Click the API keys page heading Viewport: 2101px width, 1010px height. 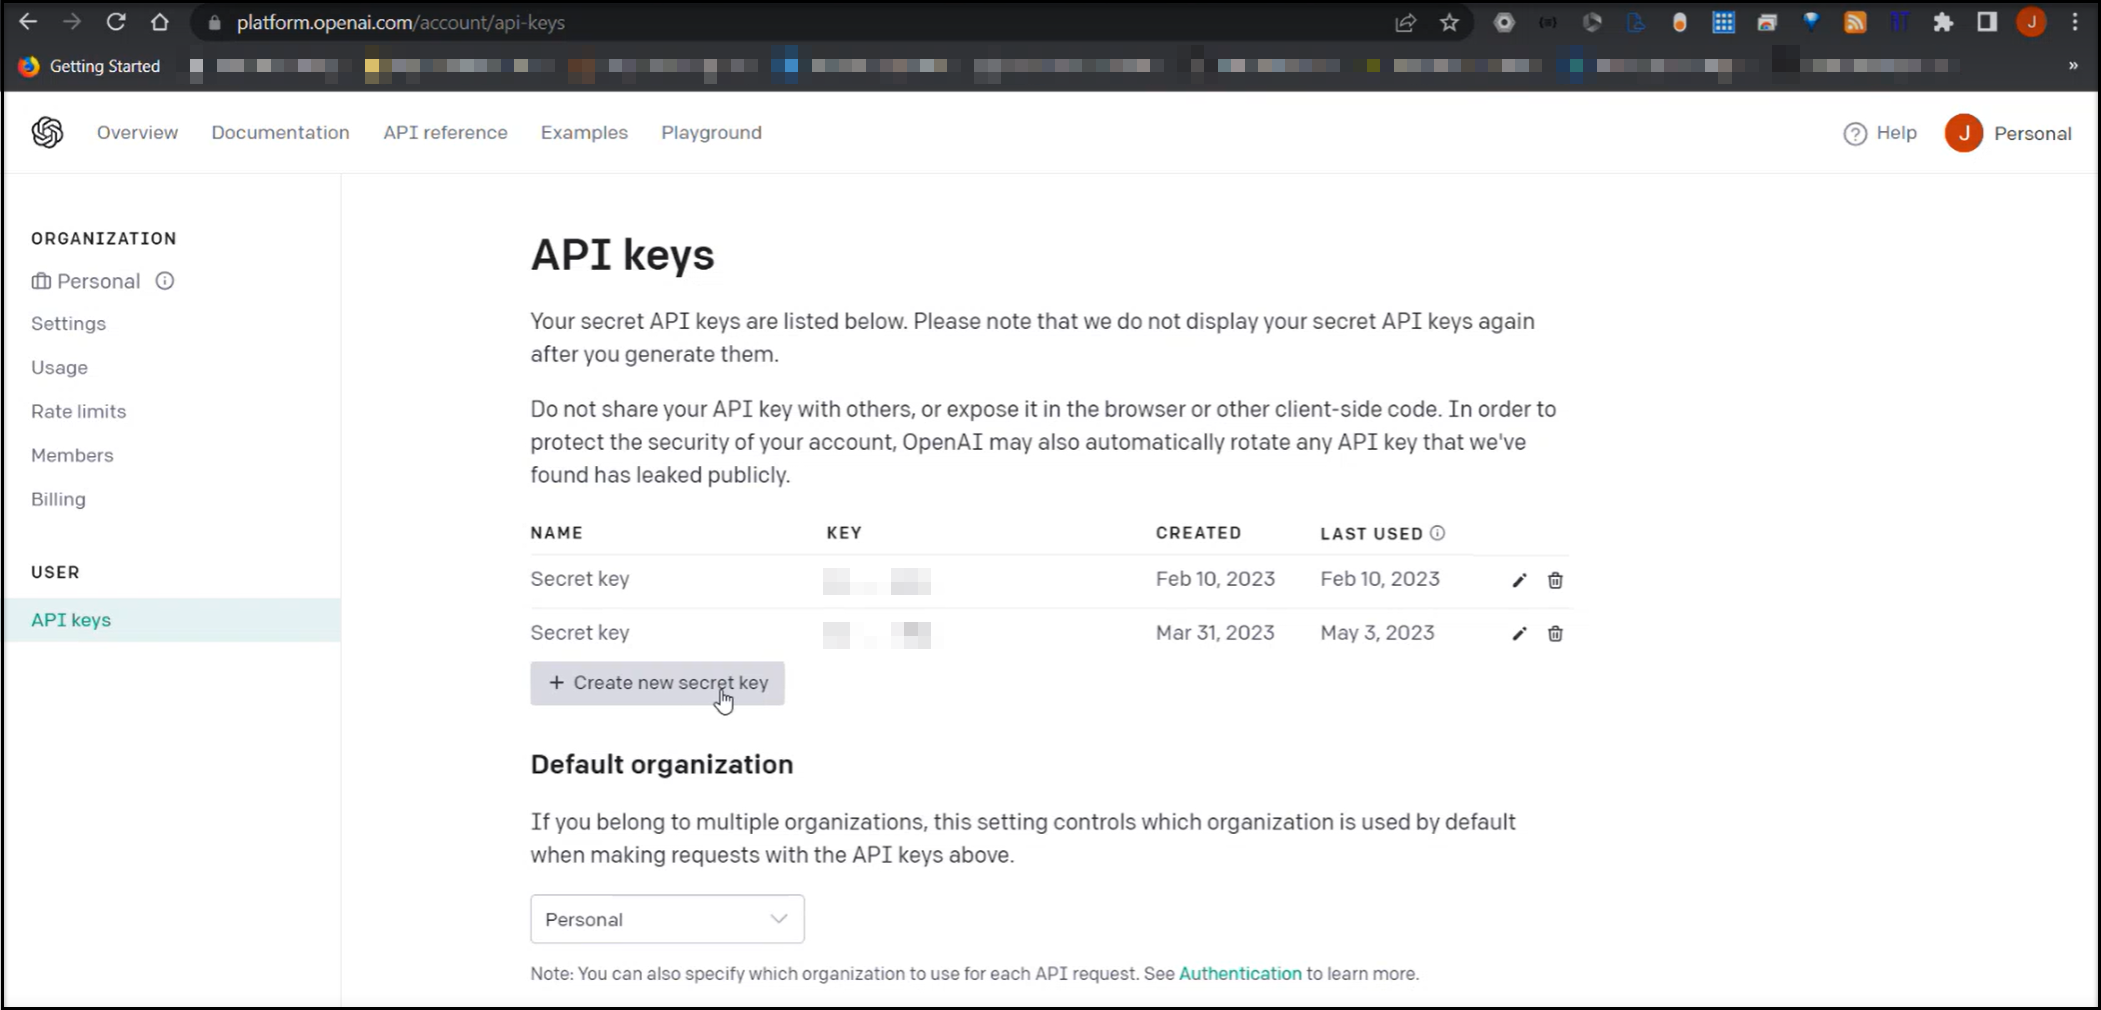point(622,255)
